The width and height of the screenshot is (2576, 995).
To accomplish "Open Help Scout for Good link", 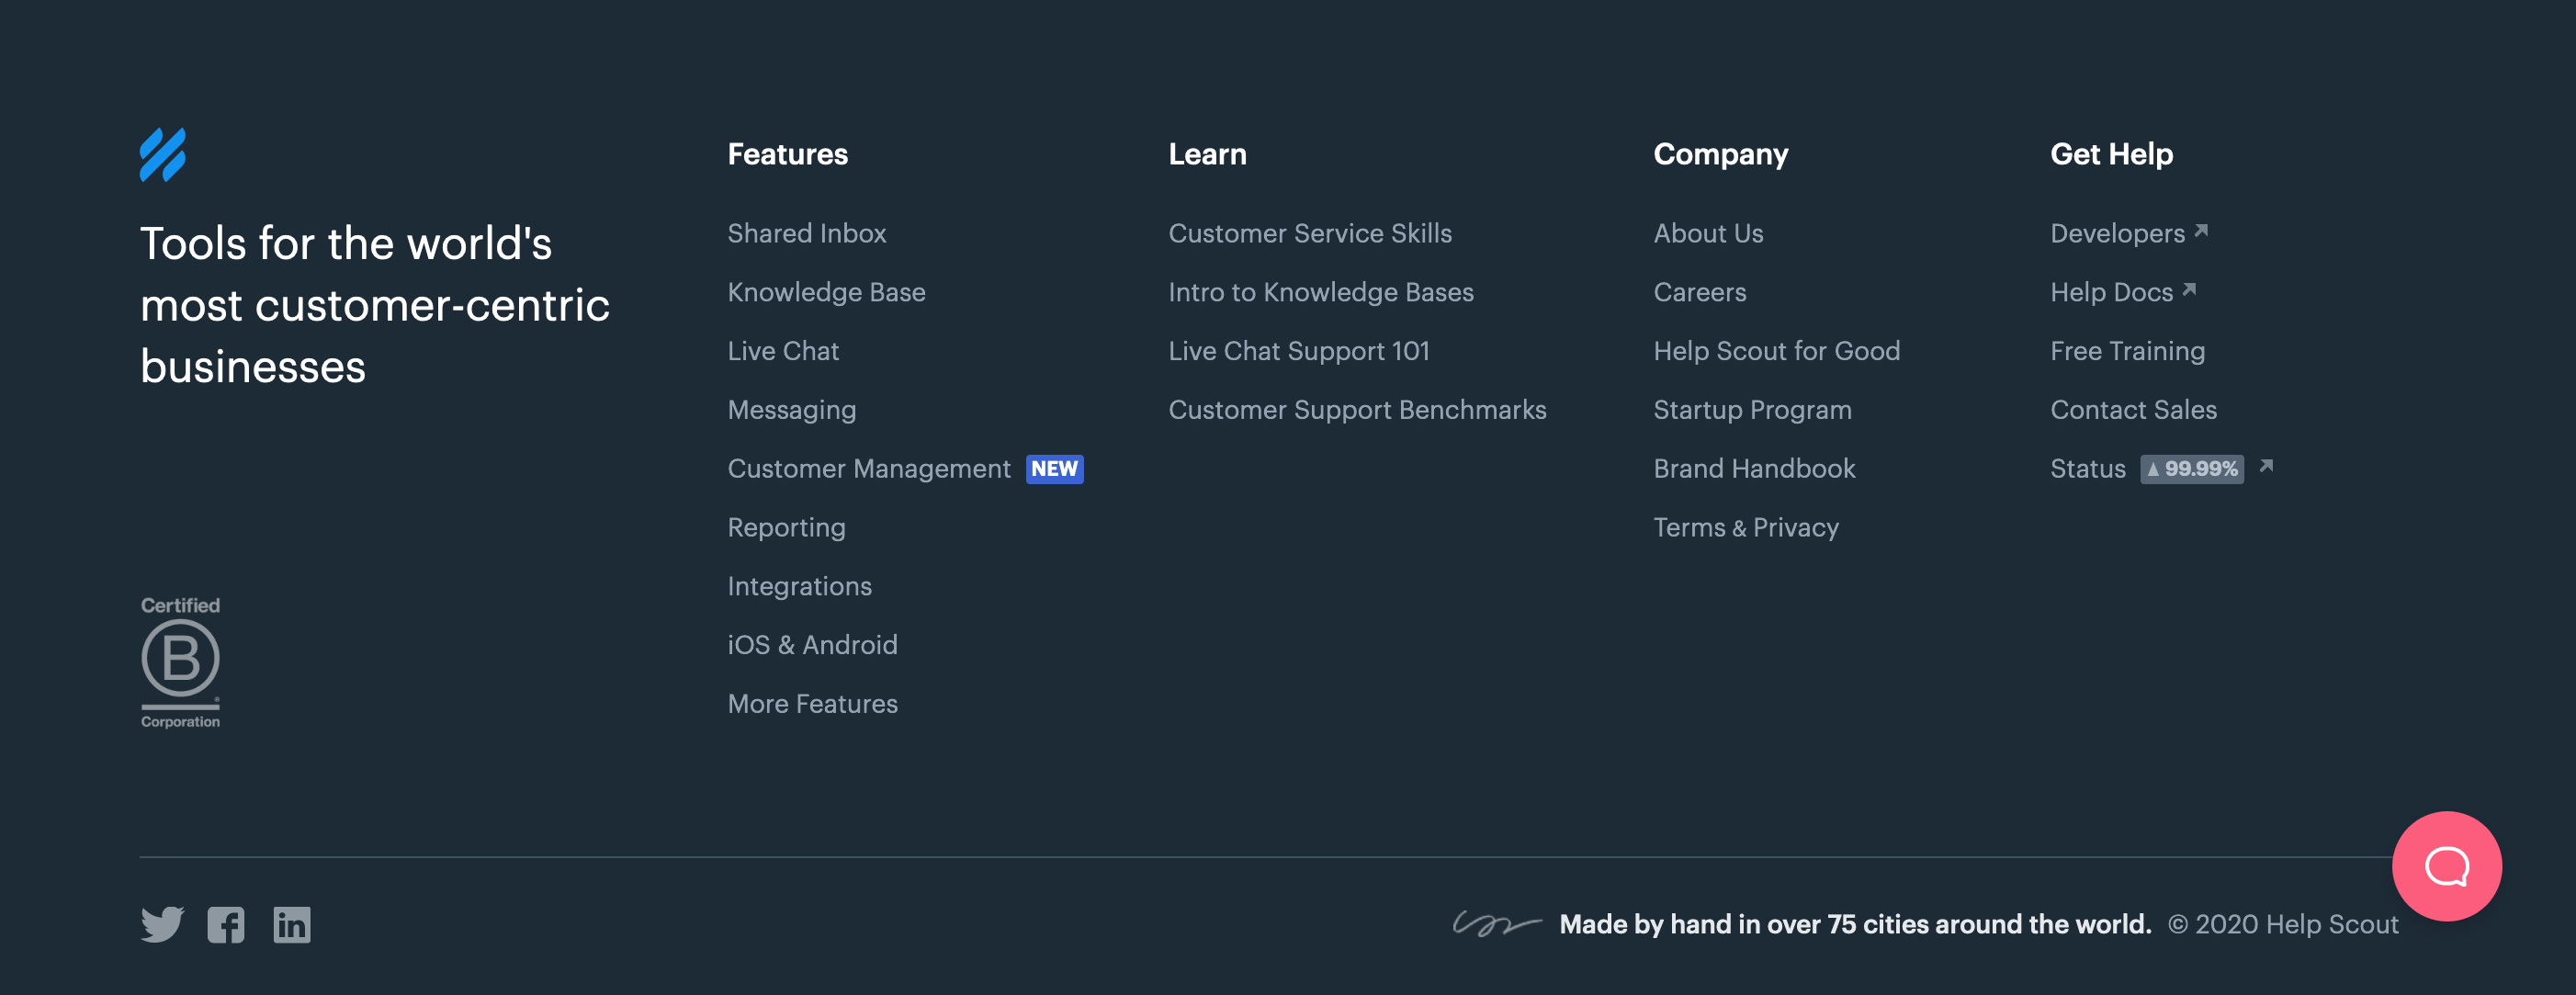I will 1777,351.
